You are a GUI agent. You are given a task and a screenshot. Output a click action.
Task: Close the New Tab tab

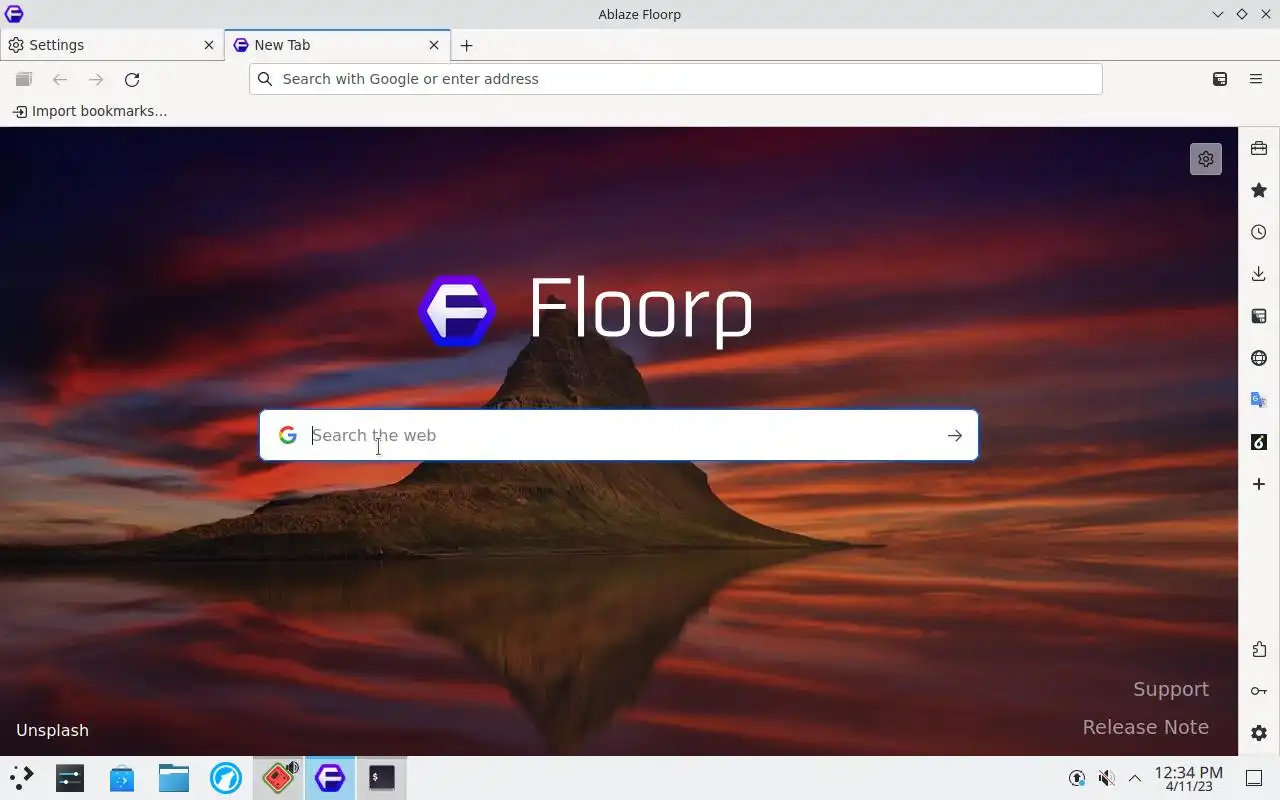pos(434,45)
